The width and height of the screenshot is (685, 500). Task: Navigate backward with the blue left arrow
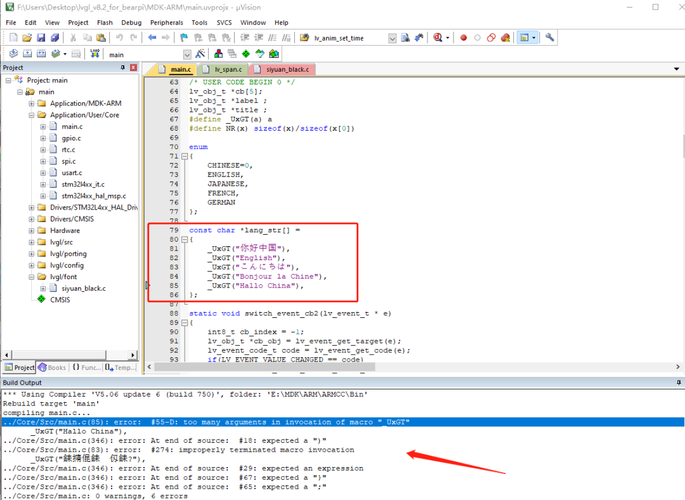pos(151,38)
